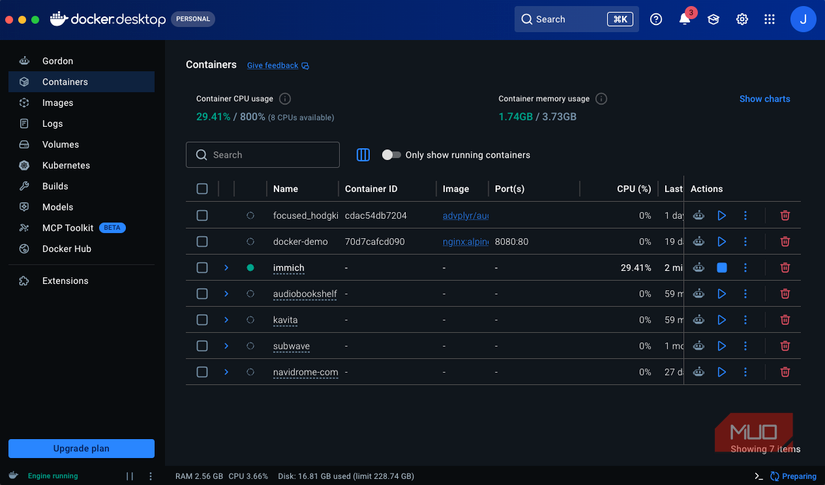Expand the navidrome-com stack
Screen dimensions: 825x485
(226, 372)
